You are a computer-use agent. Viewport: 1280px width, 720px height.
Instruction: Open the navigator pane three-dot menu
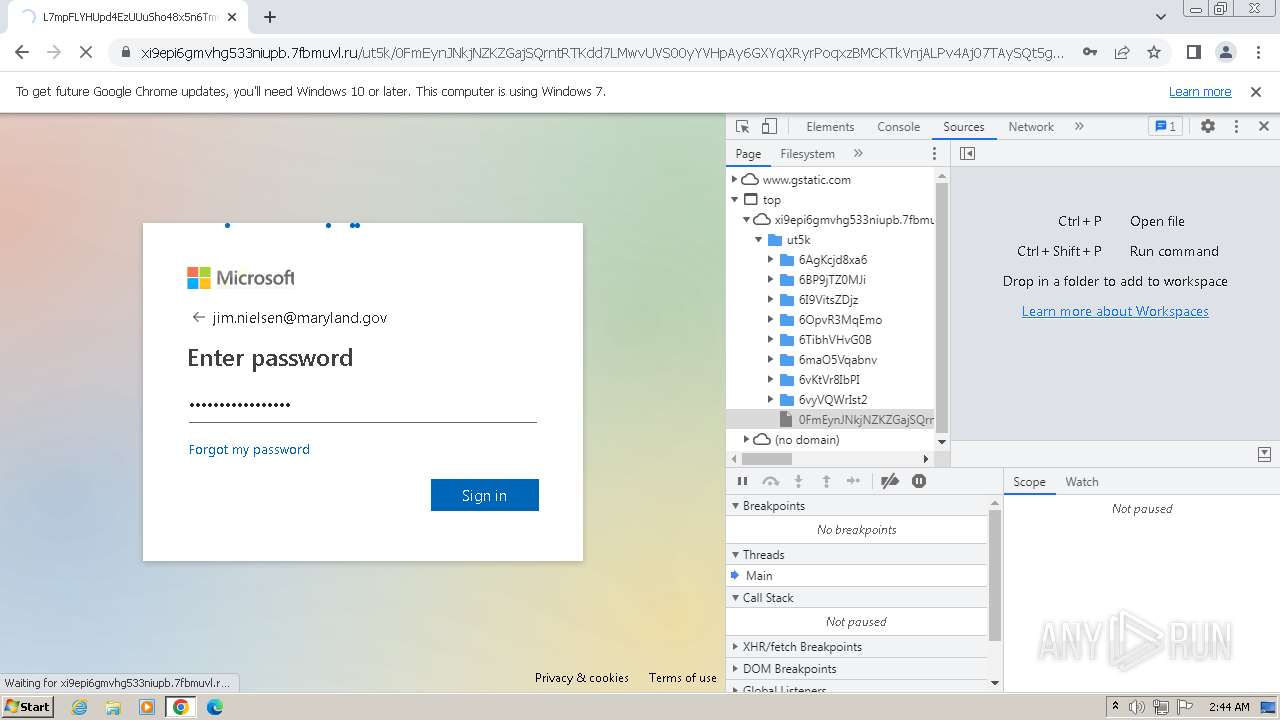click(935, 154)
